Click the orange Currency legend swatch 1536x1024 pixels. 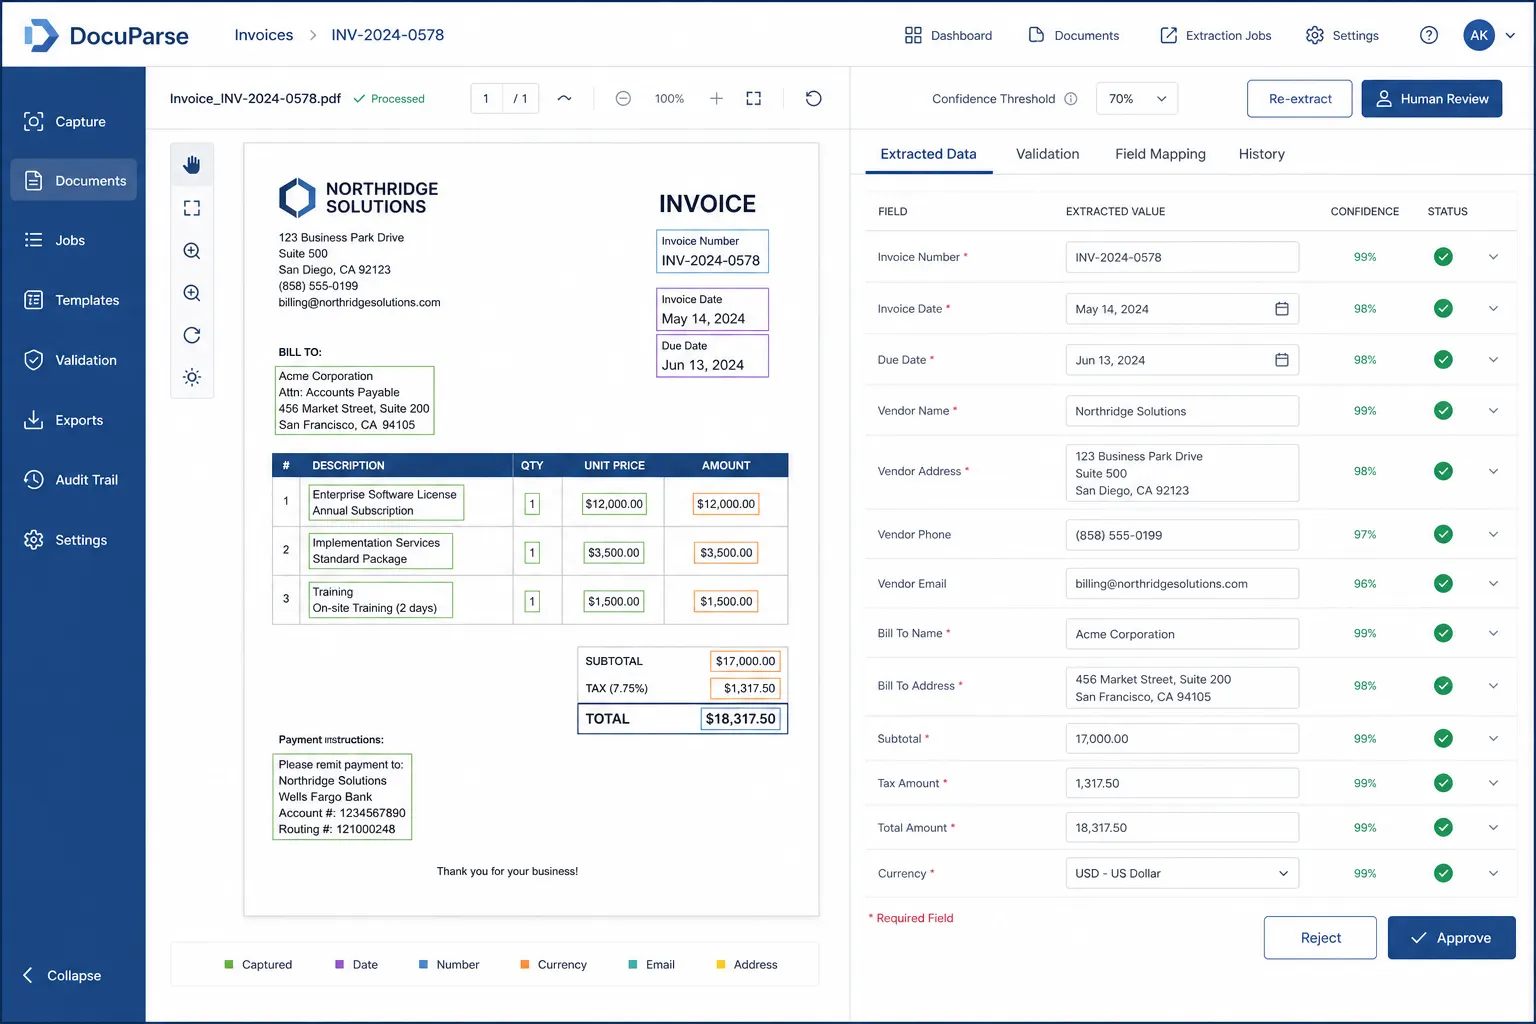(525, 965)
